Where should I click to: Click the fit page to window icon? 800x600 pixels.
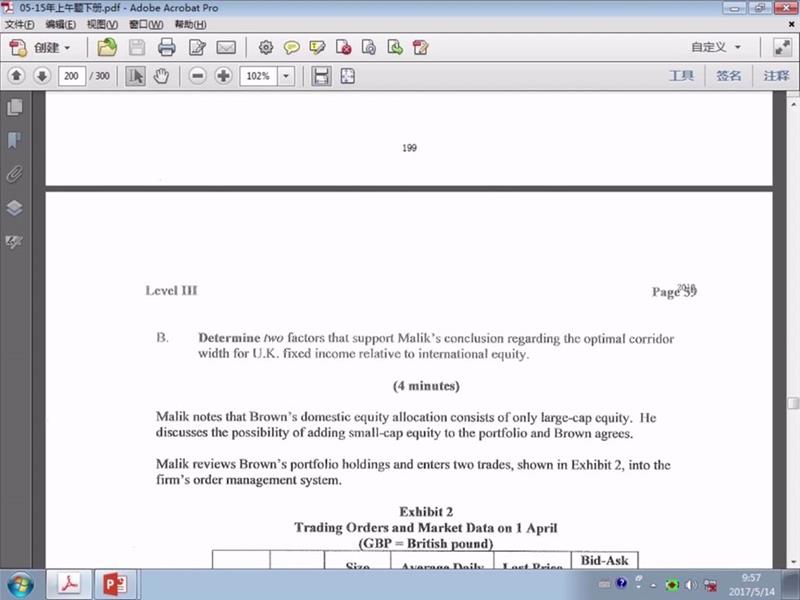347,76
